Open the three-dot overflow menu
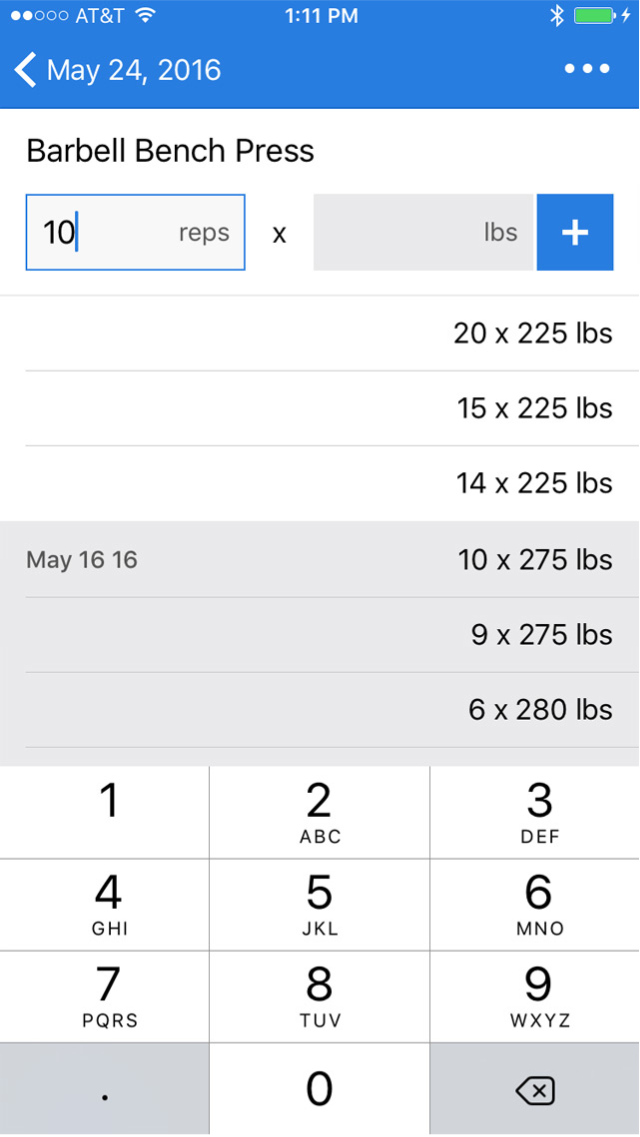Image resolution: width=640 pixels, height=1137 pixels. 587,68
